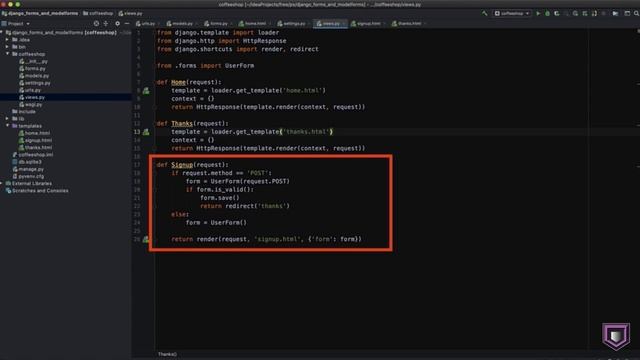The image size is (640, 360).
Task: Start debugging with the green bug icon
Action: pyautogui.click(x=547, y=13)
